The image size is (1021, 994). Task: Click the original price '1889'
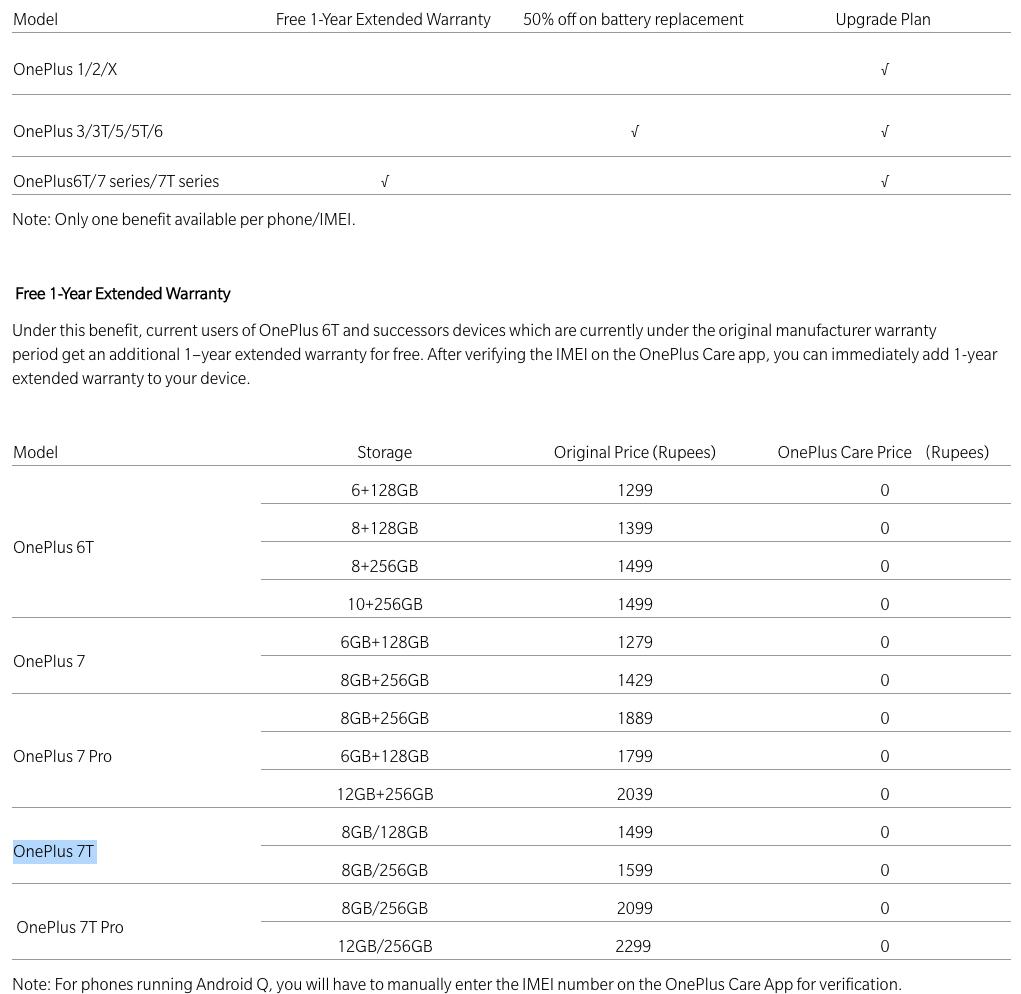(635, 718)
